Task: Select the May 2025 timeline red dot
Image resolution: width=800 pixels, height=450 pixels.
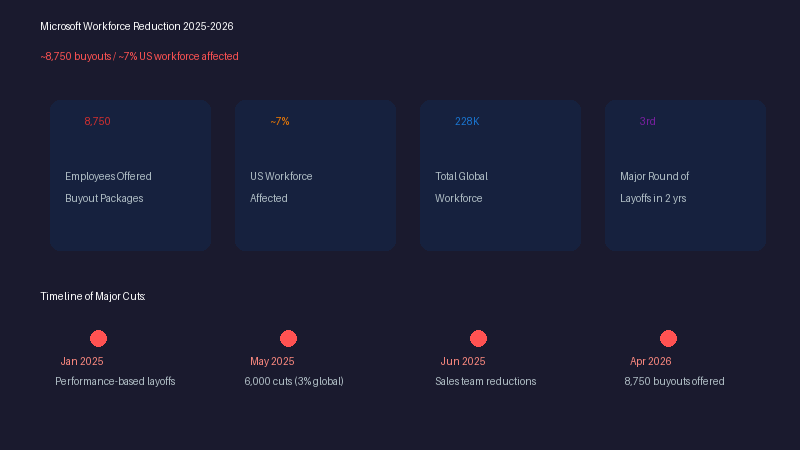Action: coord(288,339)
